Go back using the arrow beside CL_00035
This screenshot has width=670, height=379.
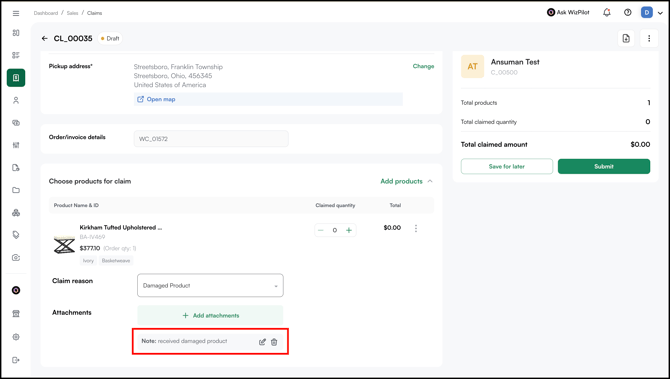(x=44, y=38)
